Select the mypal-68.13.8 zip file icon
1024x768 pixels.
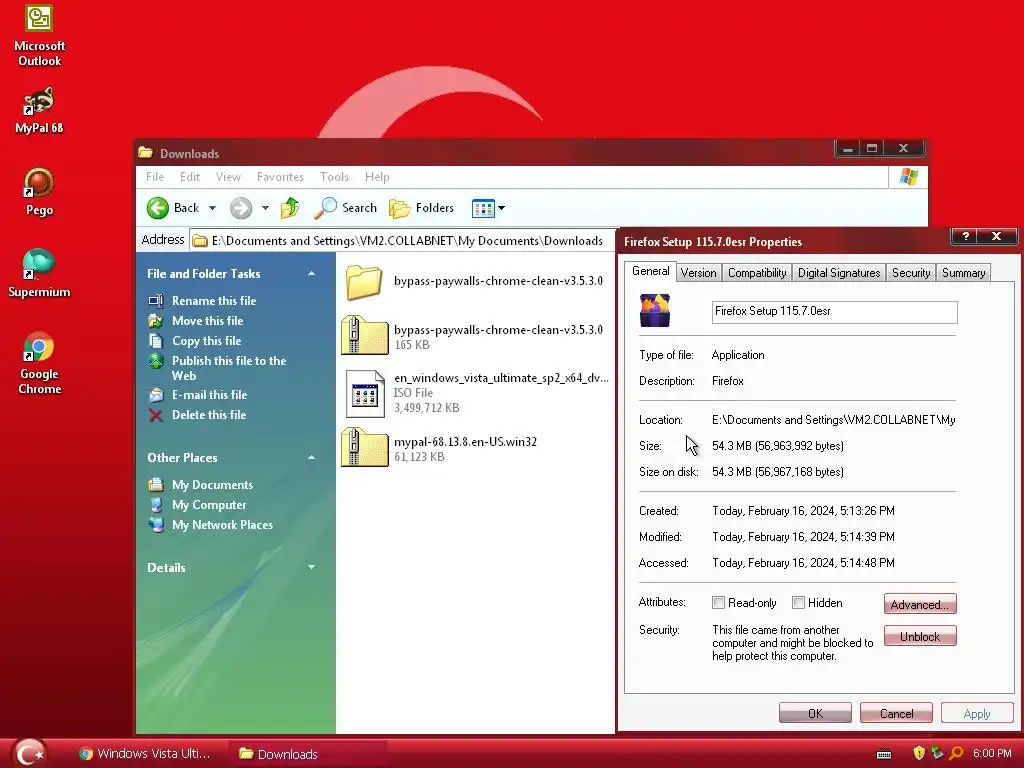click(x=364, y=447)
